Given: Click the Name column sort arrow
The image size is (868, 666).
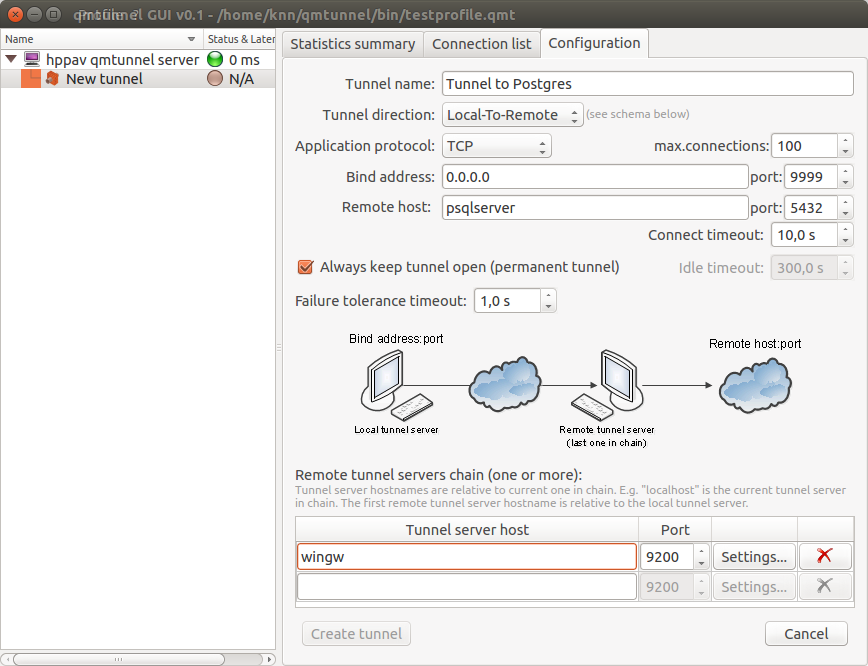Looking at the screenshot, I should pyautogui.click(x=192, y=39).
